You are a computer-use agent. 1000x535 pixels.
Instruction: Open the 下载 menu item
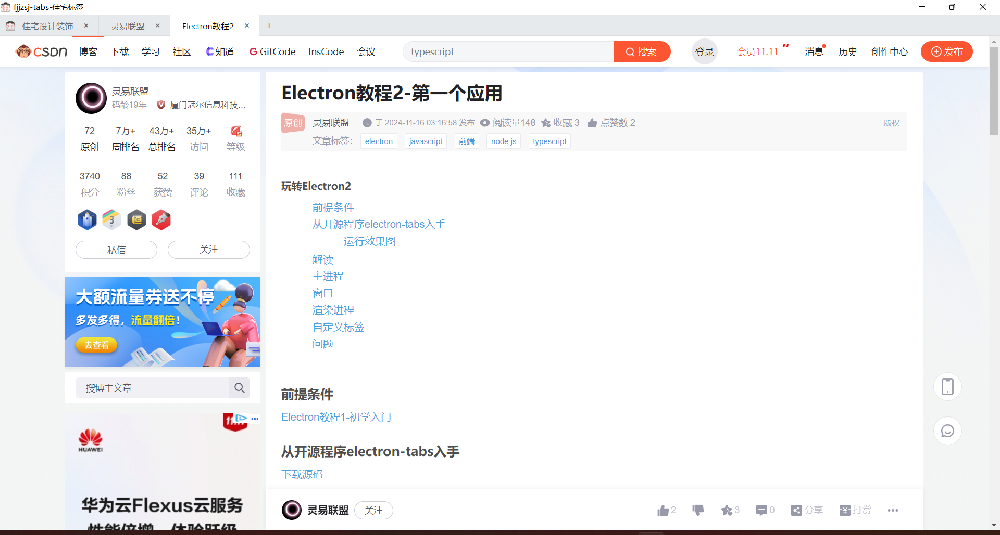tap(121, 52)
